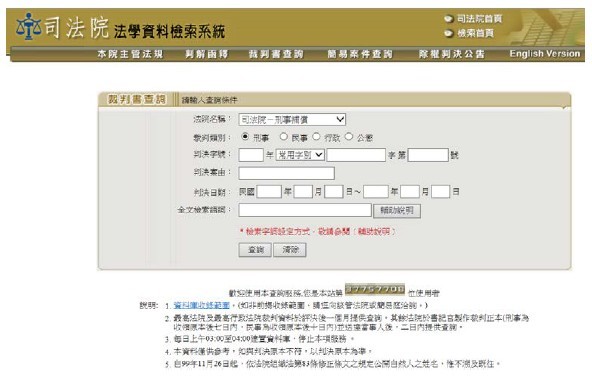Click end year field after tilde
The height and width of the screenshot is (378, 592).
376,191
